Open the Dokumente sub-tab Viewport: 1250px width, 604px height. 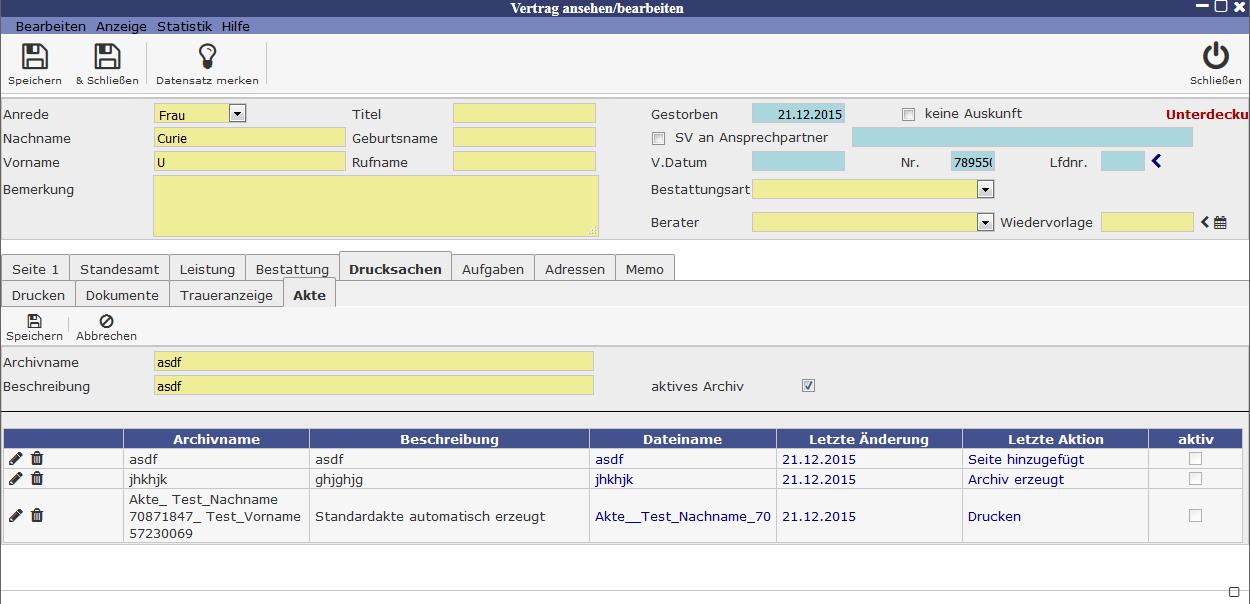pyautogui.click(x=122, y=295)
